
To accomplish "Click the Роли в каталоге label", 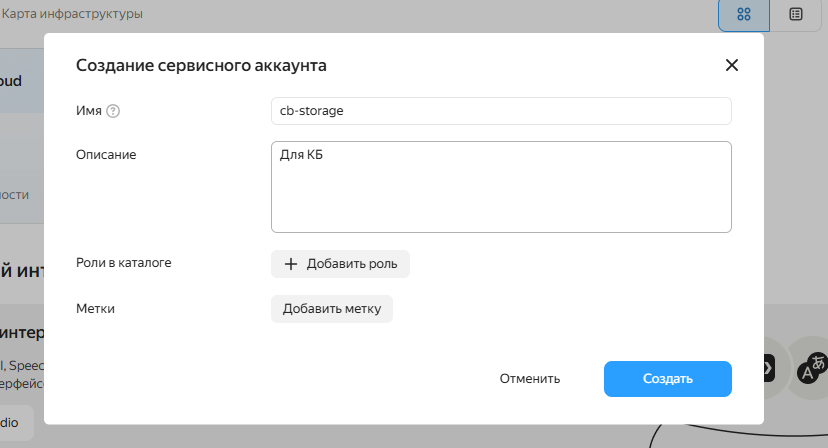I will tap(124, 263).
